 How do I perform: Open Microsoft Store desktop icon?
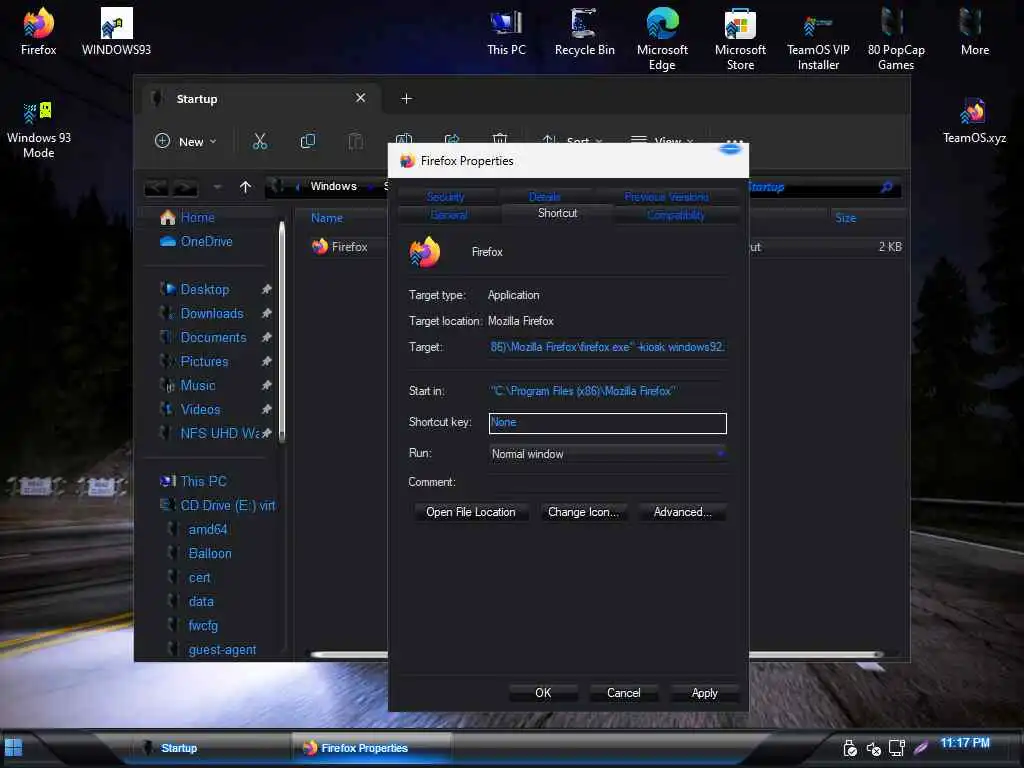740,39
